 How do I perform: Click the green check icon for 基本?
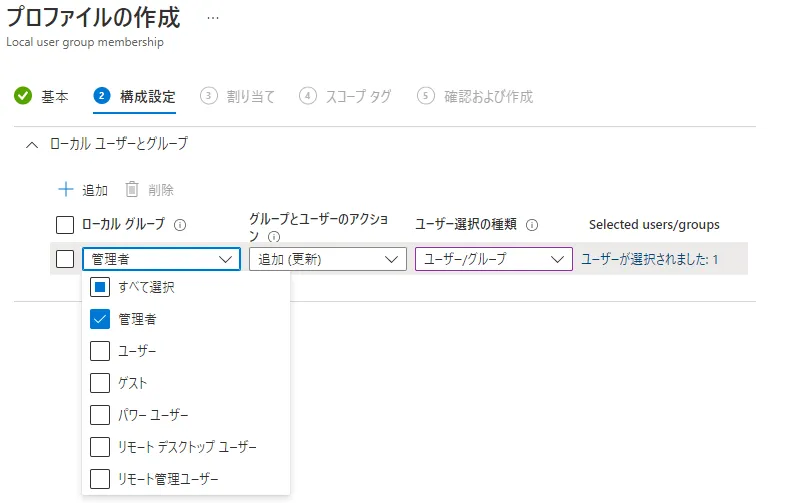23,95
